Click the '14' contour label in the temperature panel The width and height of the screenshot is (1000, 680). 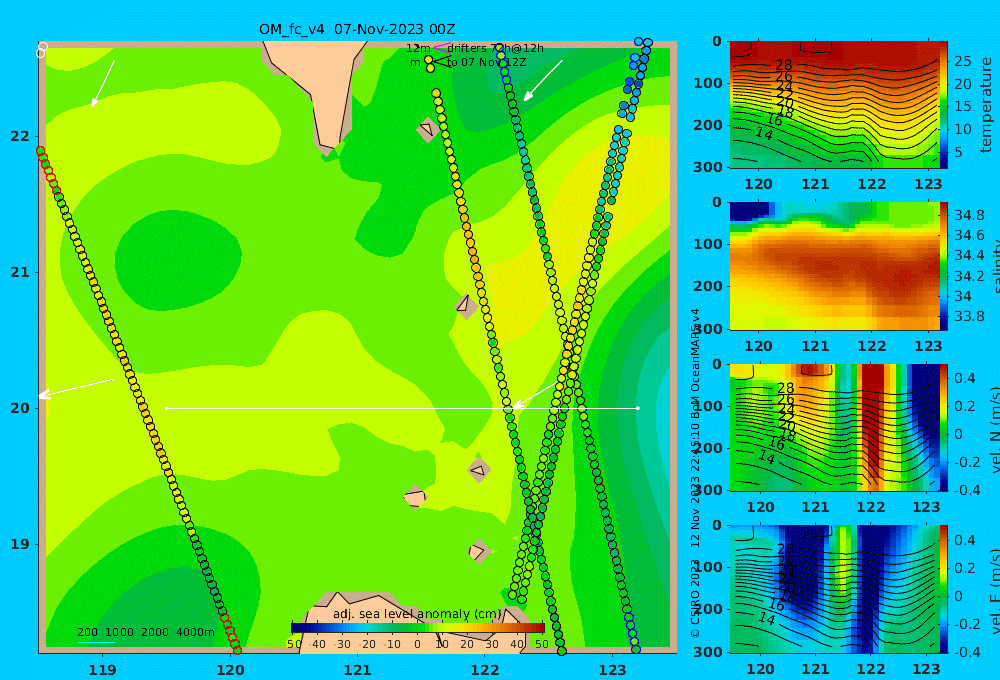point(764,133)
